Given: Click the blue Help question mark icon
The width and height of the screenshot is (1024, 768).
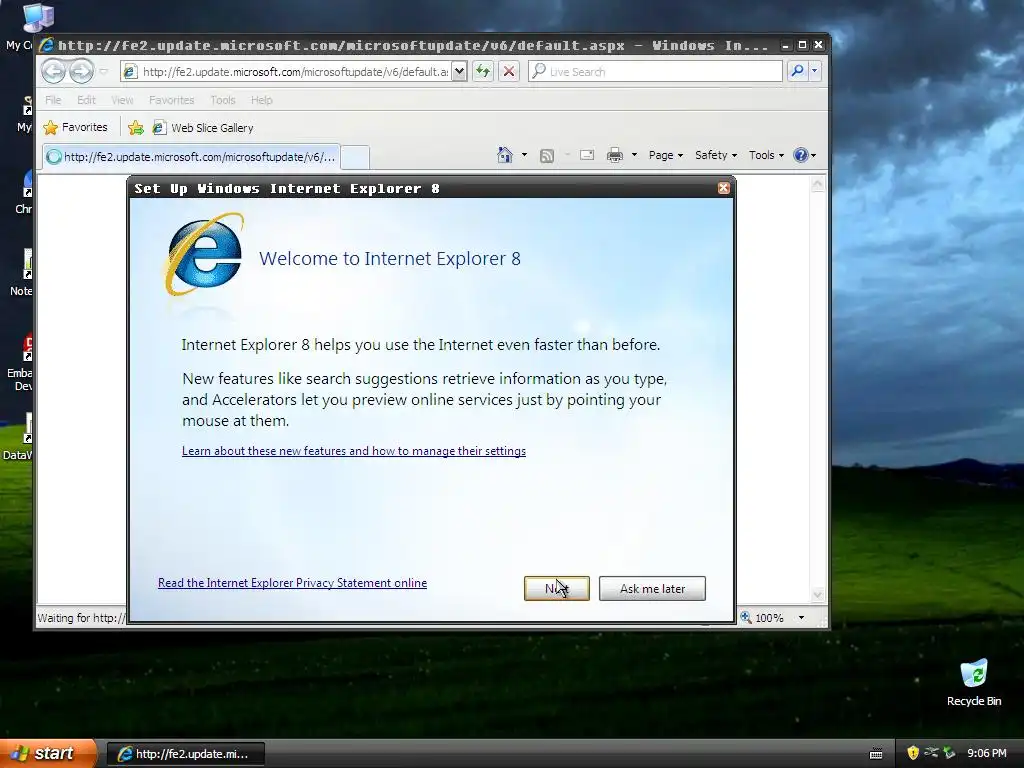Looking at the screenshot, I should click(x=801, y=155).
